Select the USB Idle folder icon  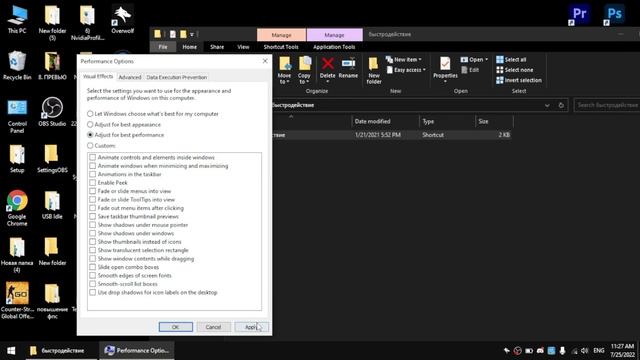tap(52, 205)
